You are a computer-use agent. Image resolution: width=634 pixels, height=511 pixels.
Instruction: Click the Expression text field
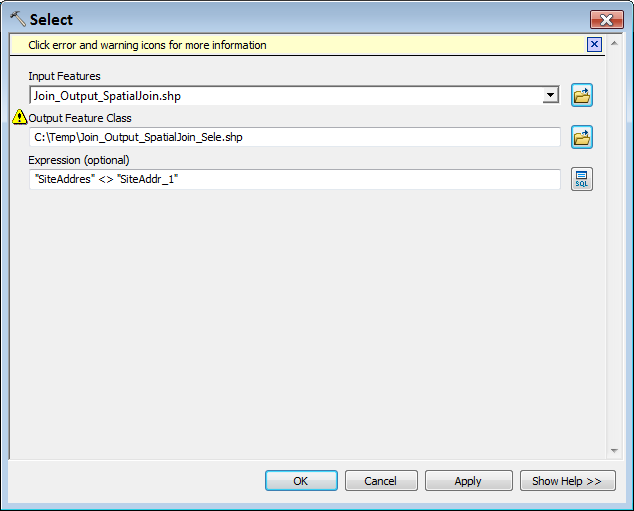click(294, 179)
